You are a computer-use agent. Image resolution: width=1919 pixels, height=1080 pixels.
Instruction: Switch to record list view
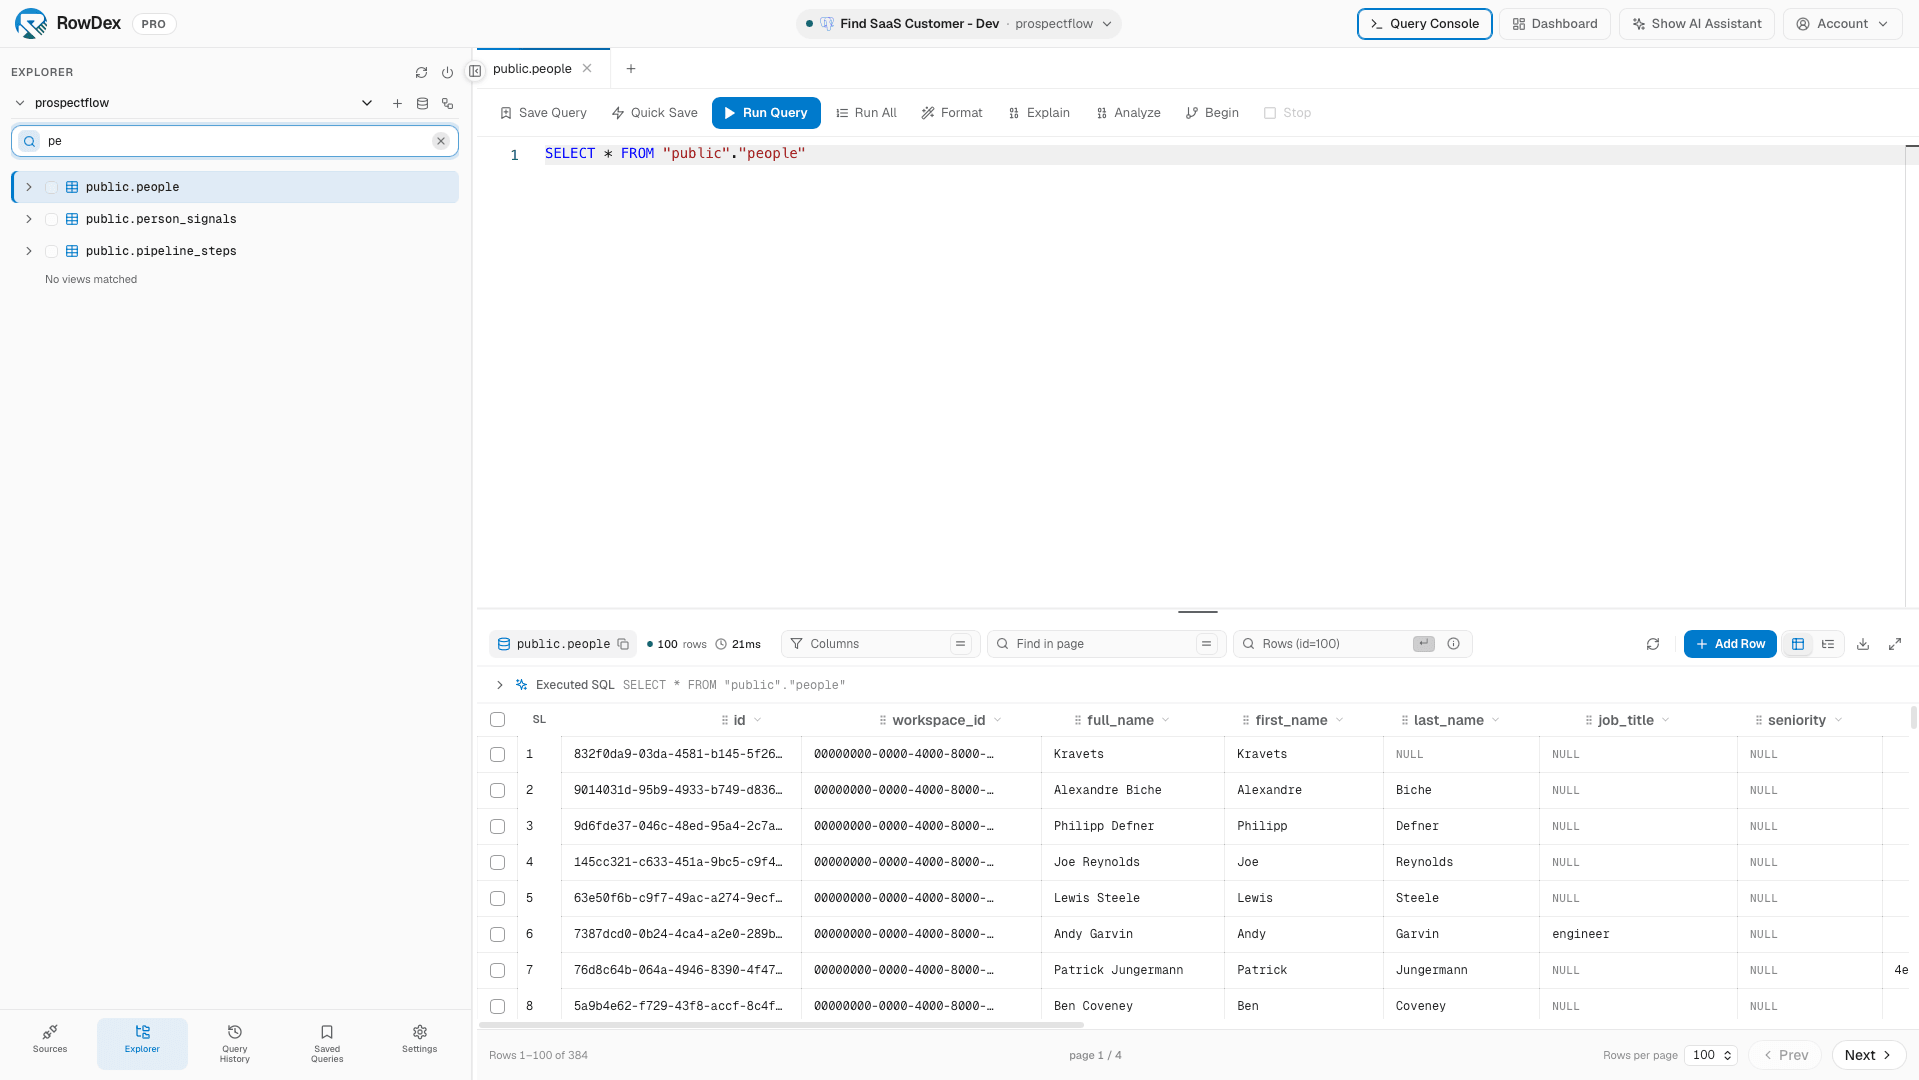pos(1828,644)
